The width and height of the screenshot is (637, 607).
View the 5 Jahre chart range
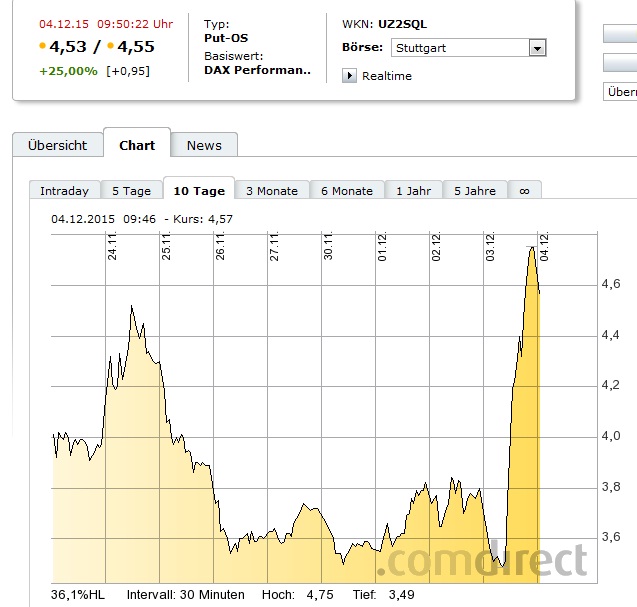[474, 191]
